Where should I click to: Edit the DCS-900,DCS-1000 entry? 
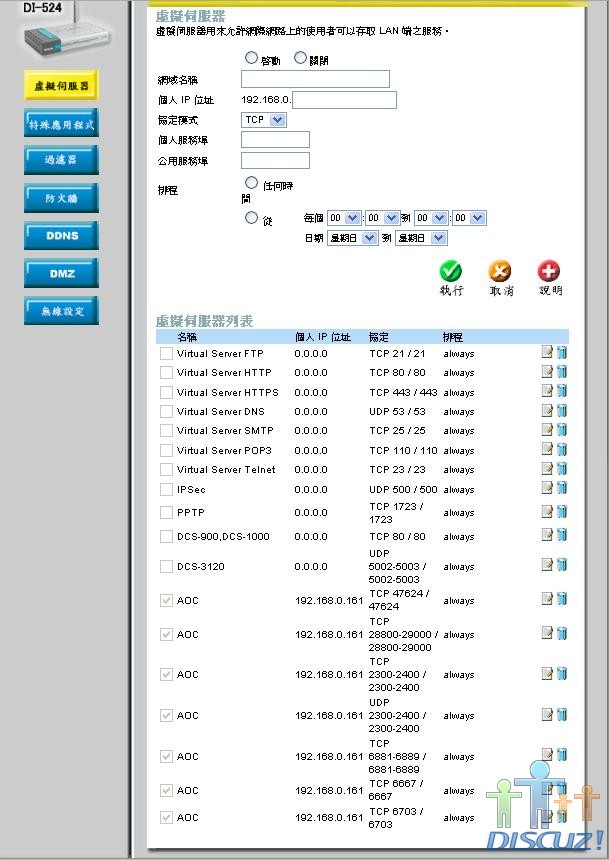pyautogui.click(x=547, y=535)
